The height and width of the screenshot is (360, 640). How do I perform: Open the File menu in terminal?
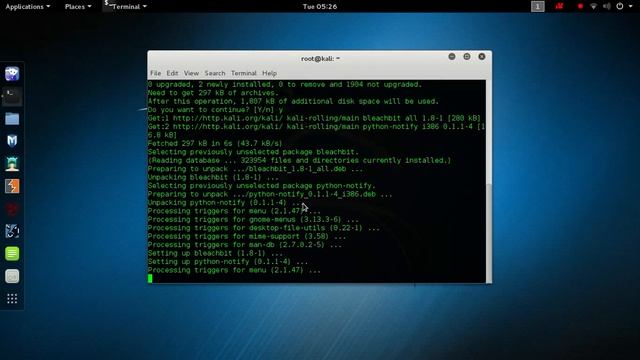click(156, 73)
